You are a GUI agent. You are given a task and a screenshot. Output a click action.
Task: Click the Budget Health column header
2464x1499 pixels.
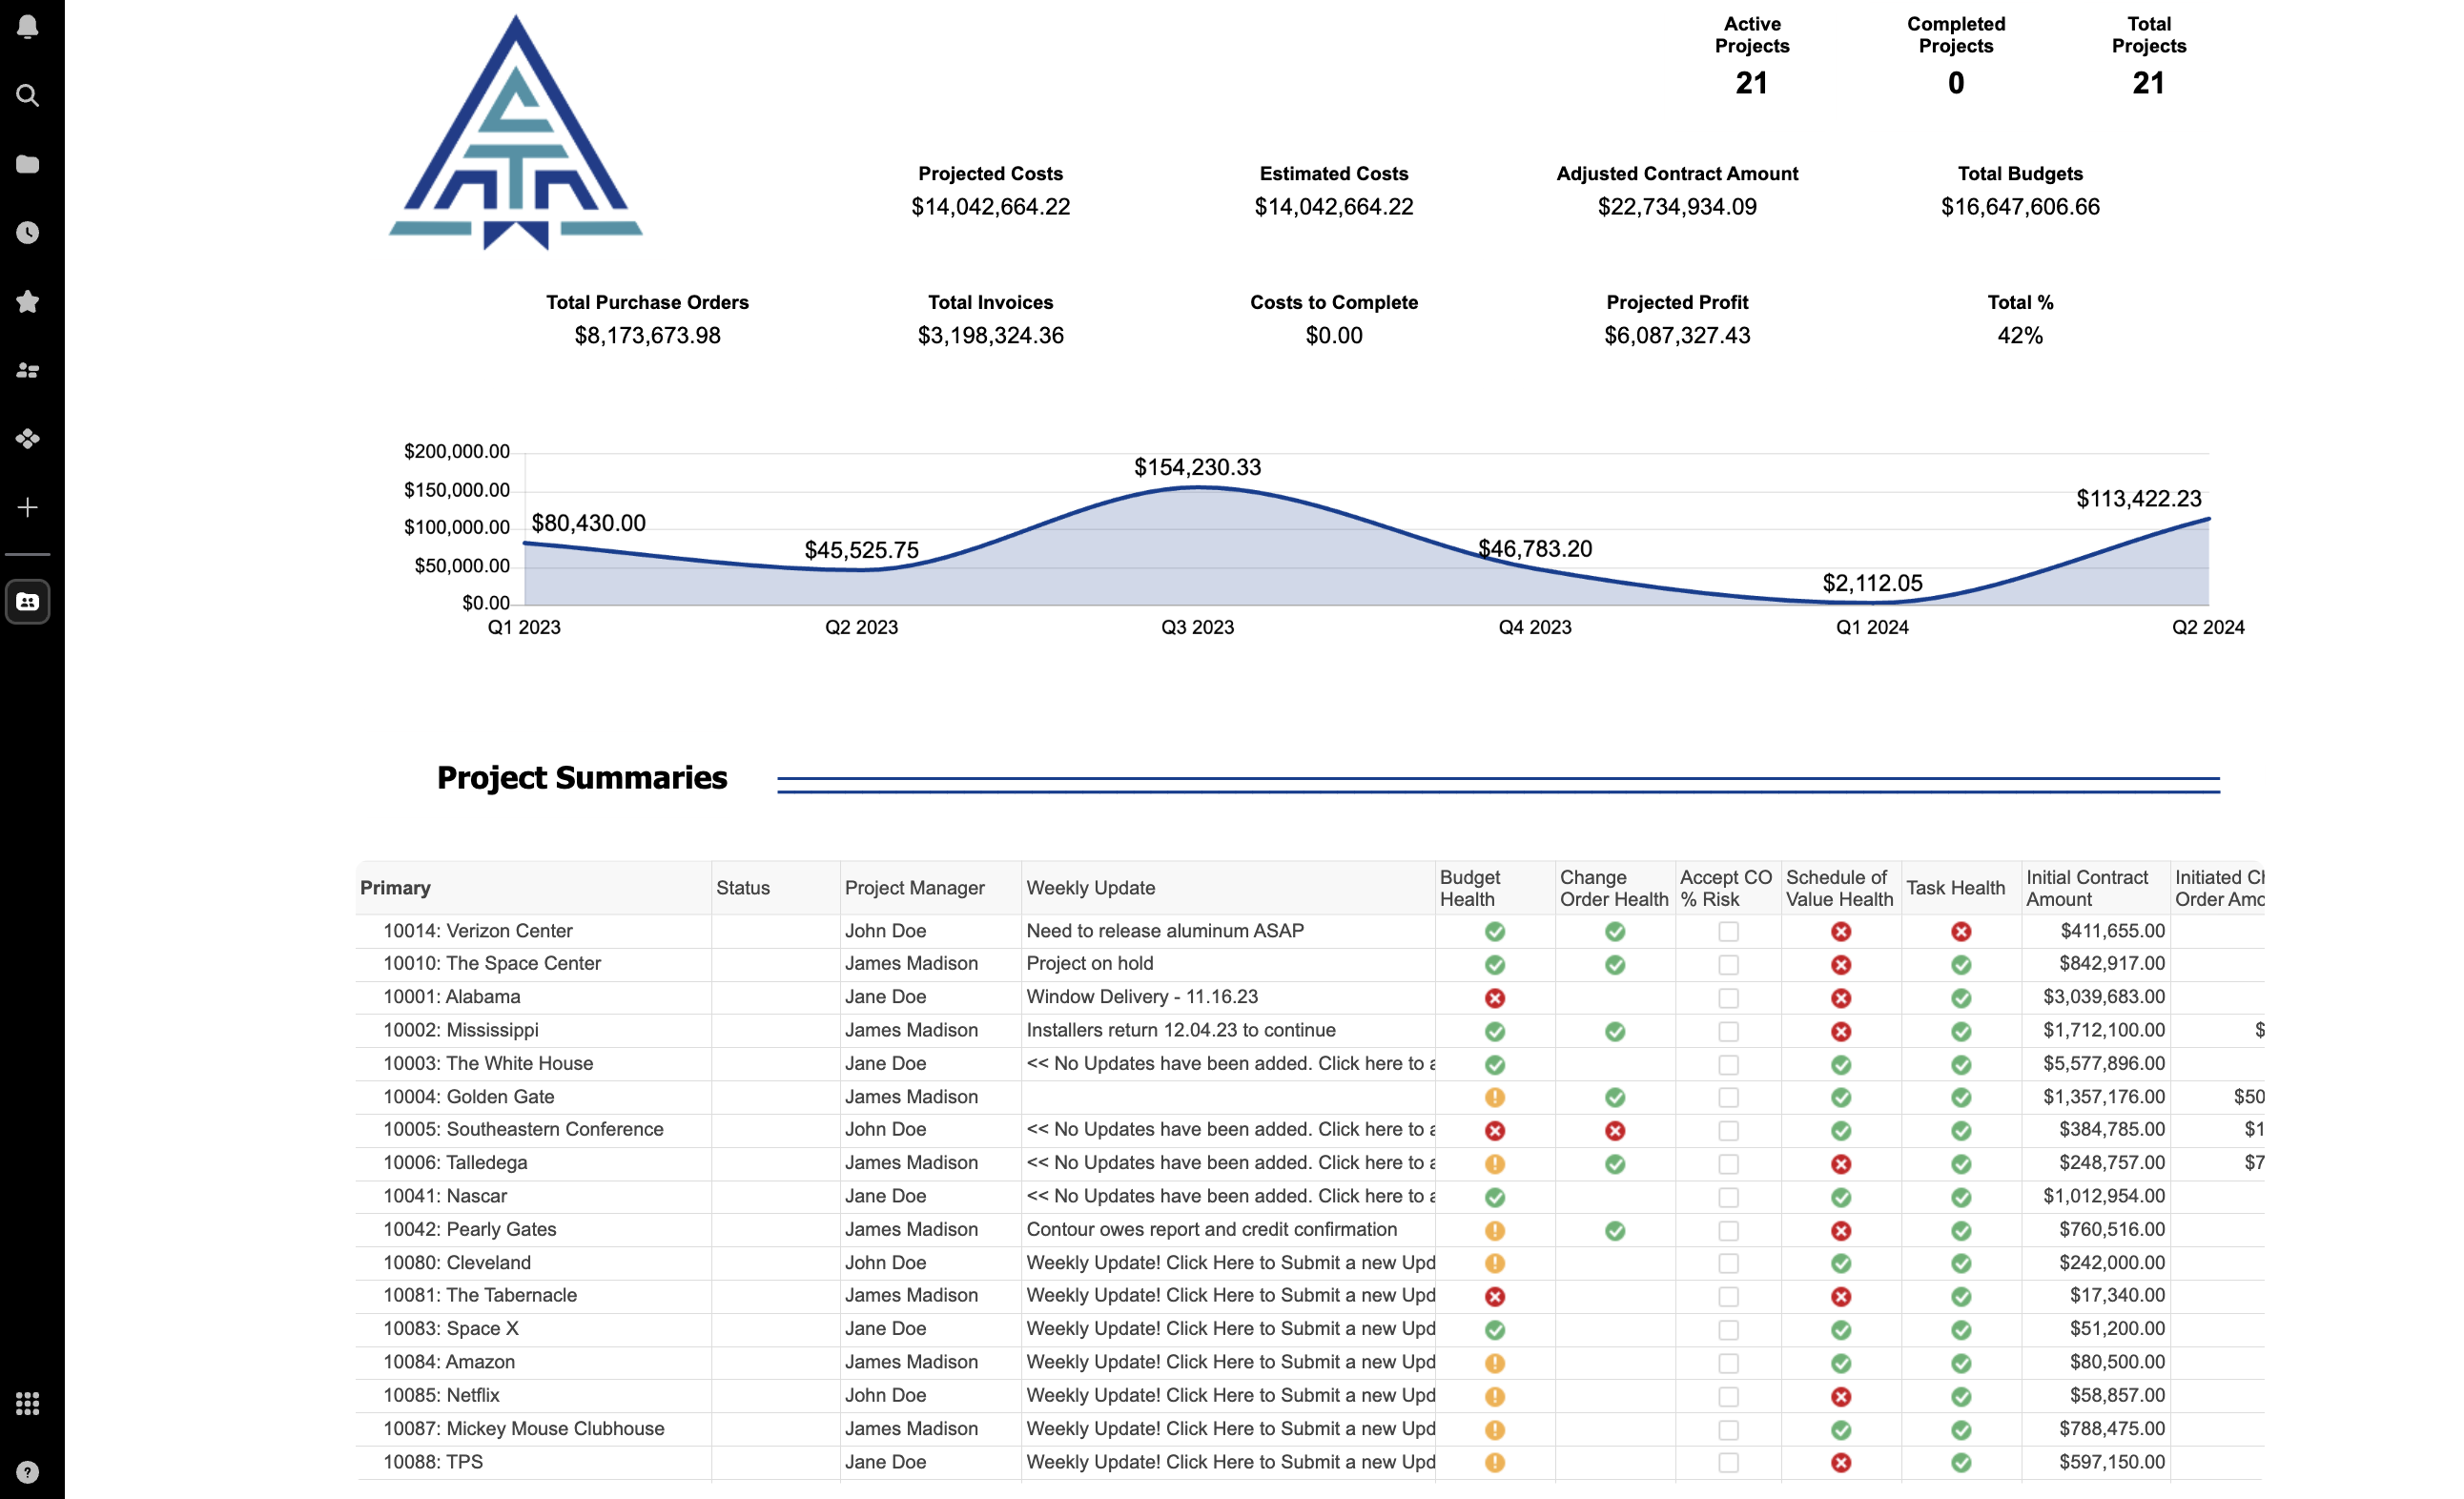tap(1495, 888)
